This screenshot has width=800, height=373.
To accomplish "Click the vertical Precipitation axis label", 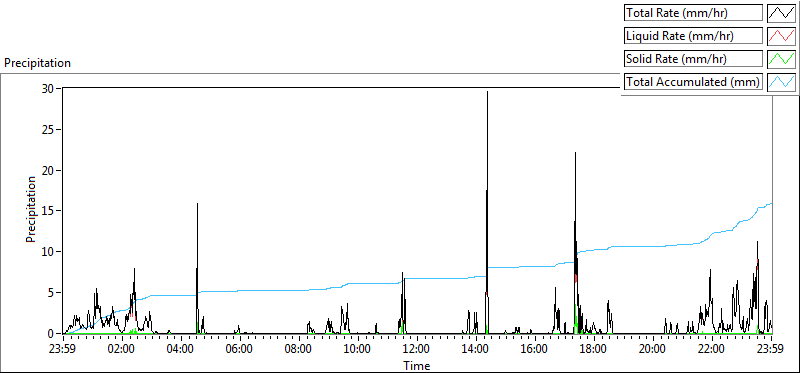I will [x=31, y=209].
